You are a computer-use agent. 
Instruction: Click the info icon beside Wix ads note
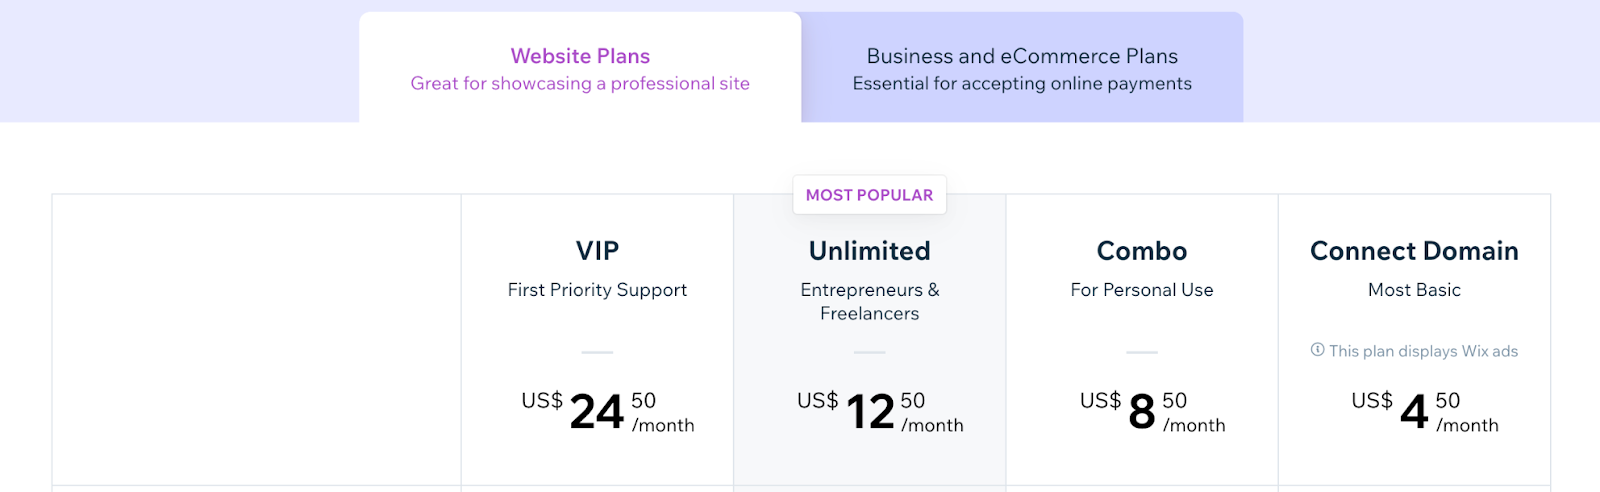(1317, 350)
